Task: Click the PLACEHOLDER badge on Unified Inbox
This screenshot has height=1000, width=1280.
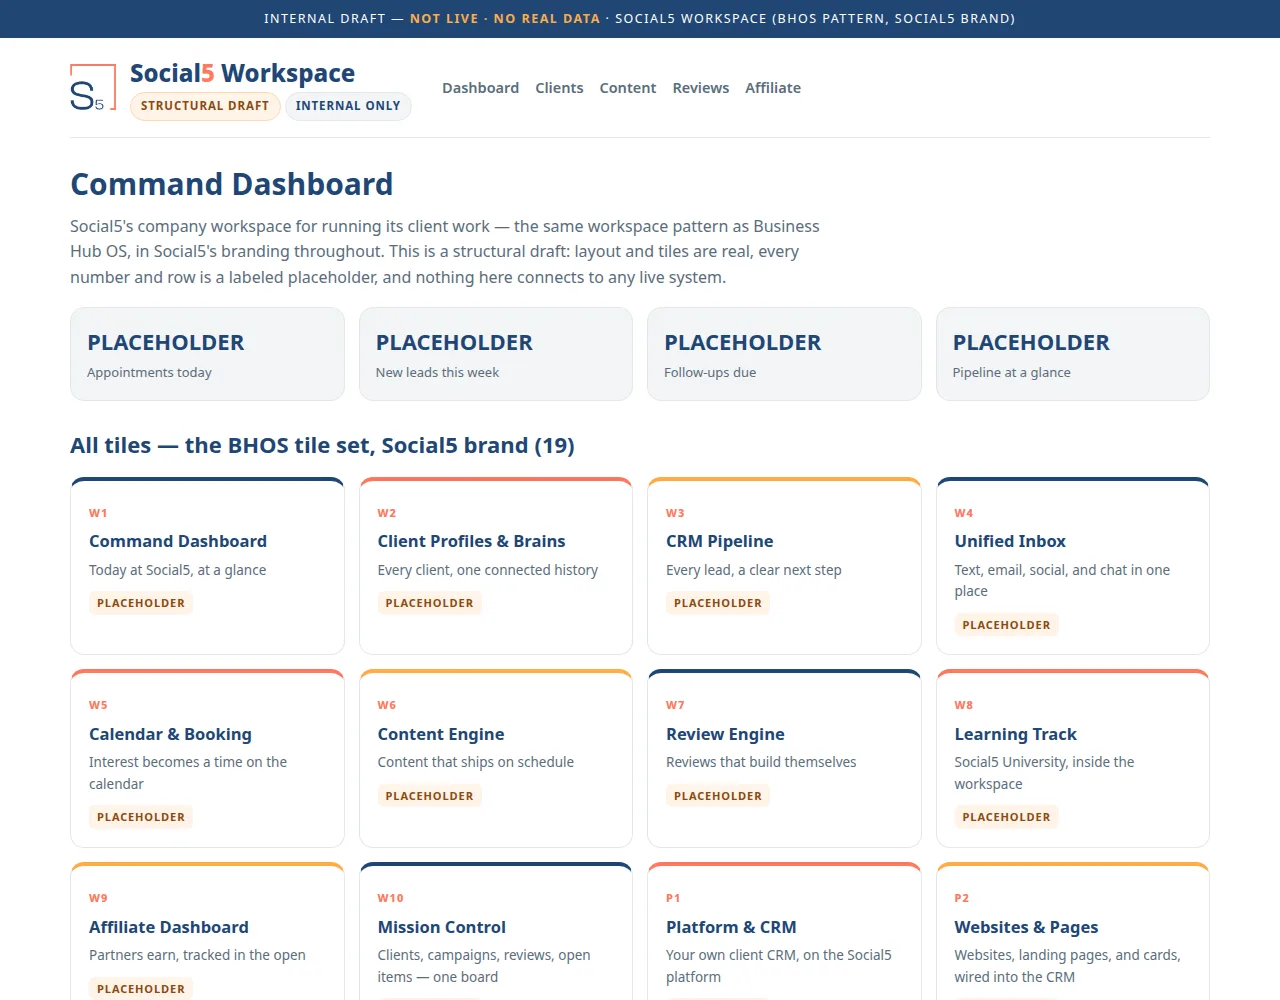Action: (x=1006, y=625)
